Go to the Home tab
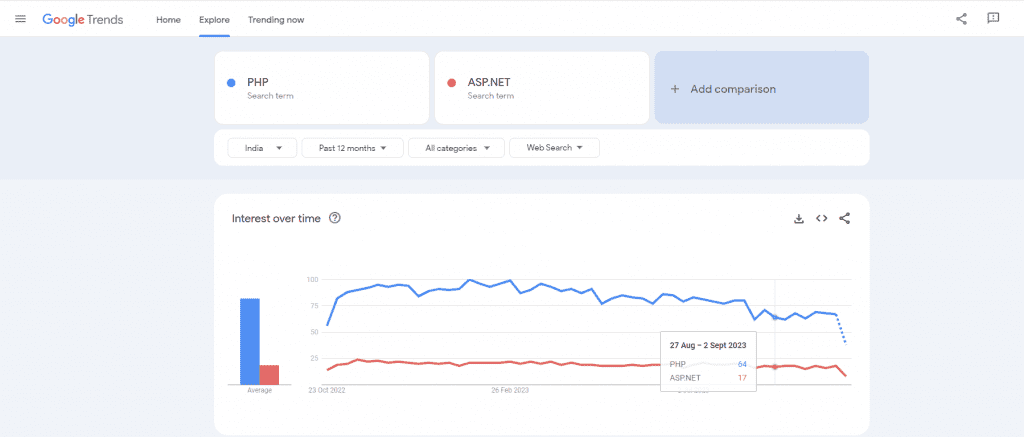This screenshot has width=1024, height=437. 168,20
